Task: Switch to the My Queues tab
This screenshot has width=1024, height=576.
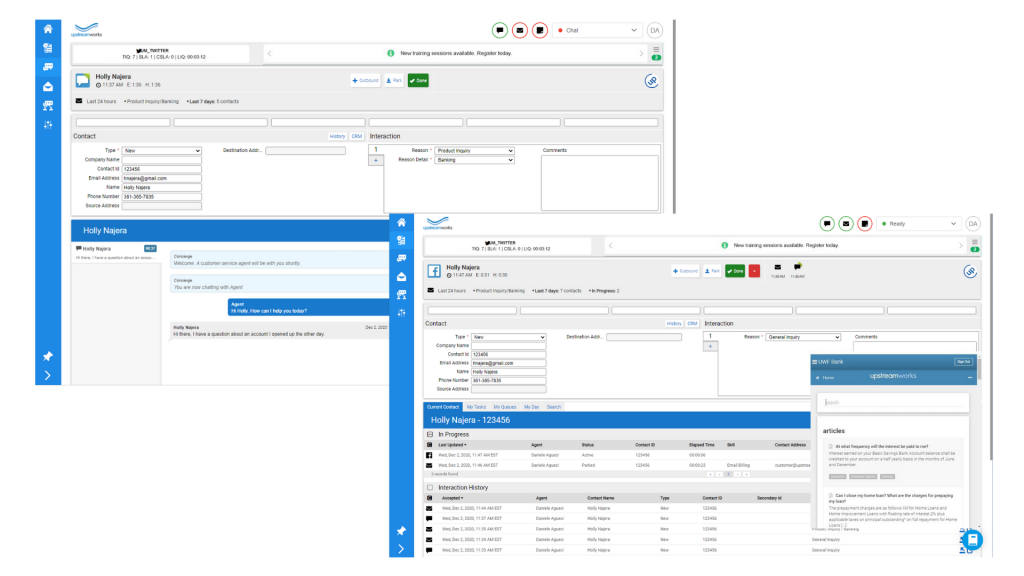Action: (x=505, y=407)
